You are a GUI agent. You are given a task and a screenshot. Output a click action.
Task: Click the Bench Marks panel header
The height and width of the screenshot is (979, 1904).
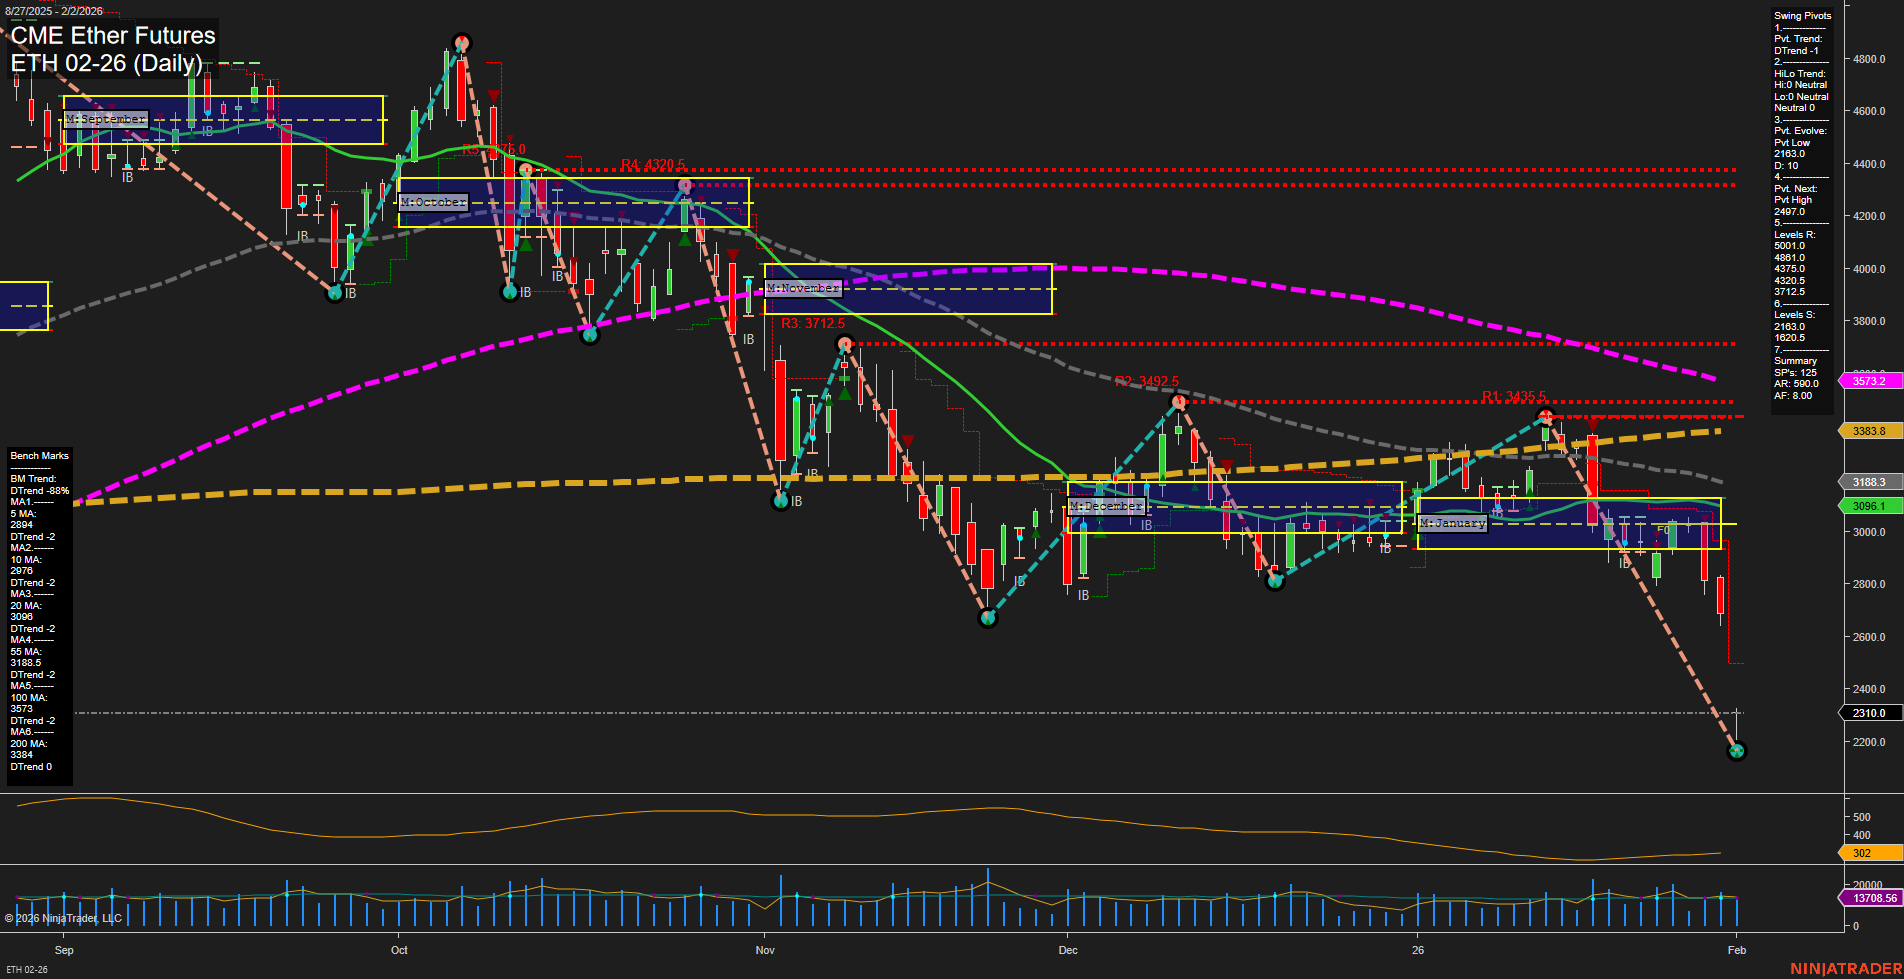pyautogui.click(x=39, y=455)
